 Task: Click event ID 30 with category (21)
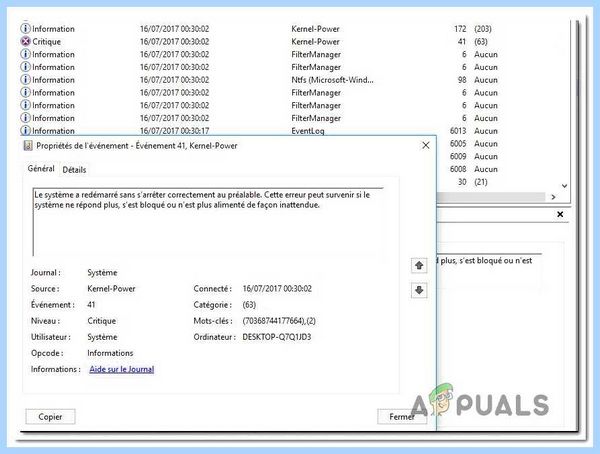(462, 182)
